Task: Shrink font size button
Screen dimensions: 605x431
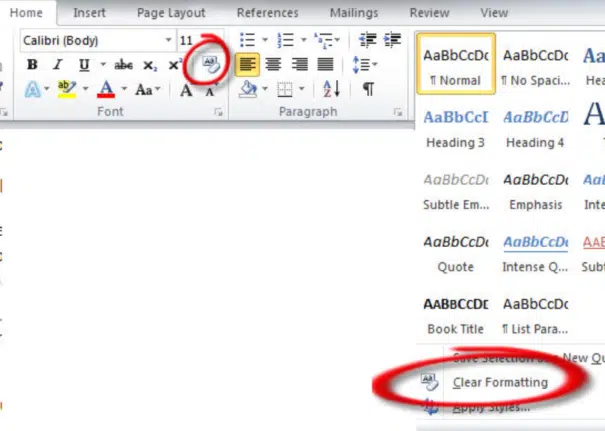Action: coord(211,91)
